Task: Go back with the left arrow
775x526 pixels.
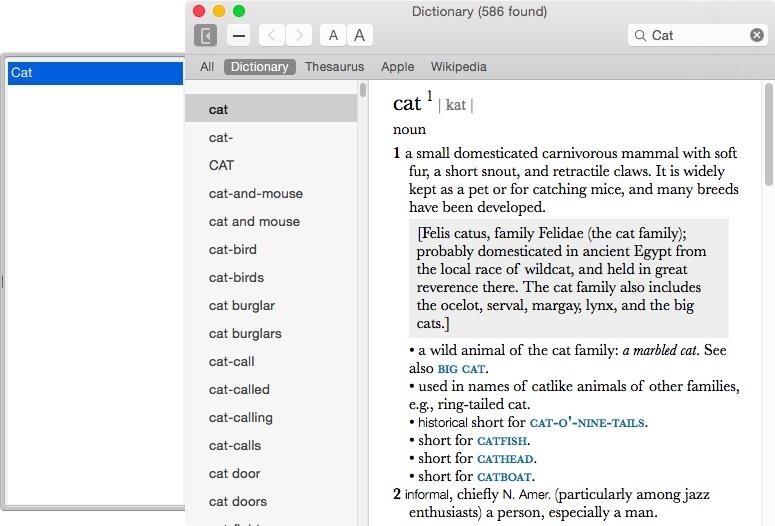Action: click(x=272, y=36)
